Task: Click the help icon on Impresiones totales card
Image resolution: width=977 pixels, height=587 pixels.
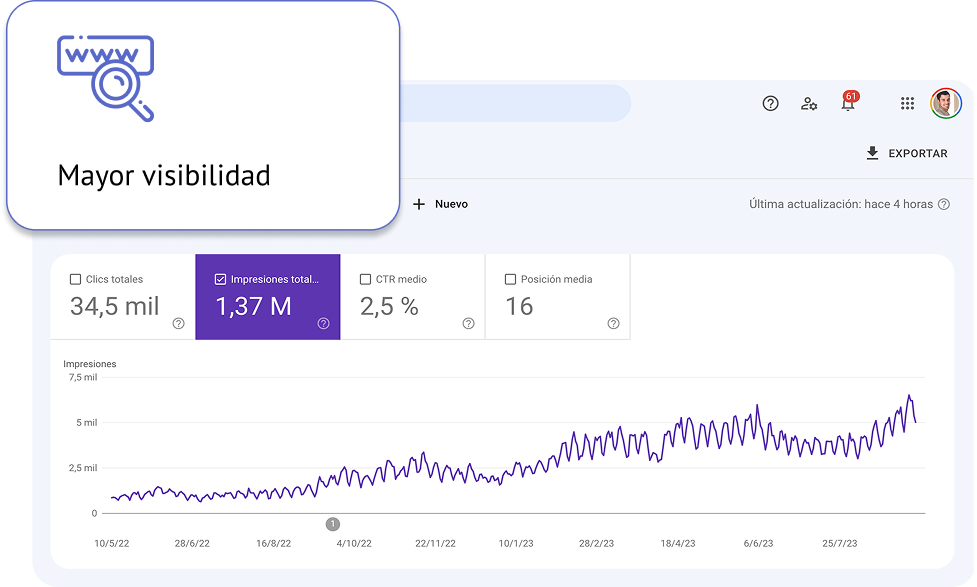Action: tap(323, 323)
